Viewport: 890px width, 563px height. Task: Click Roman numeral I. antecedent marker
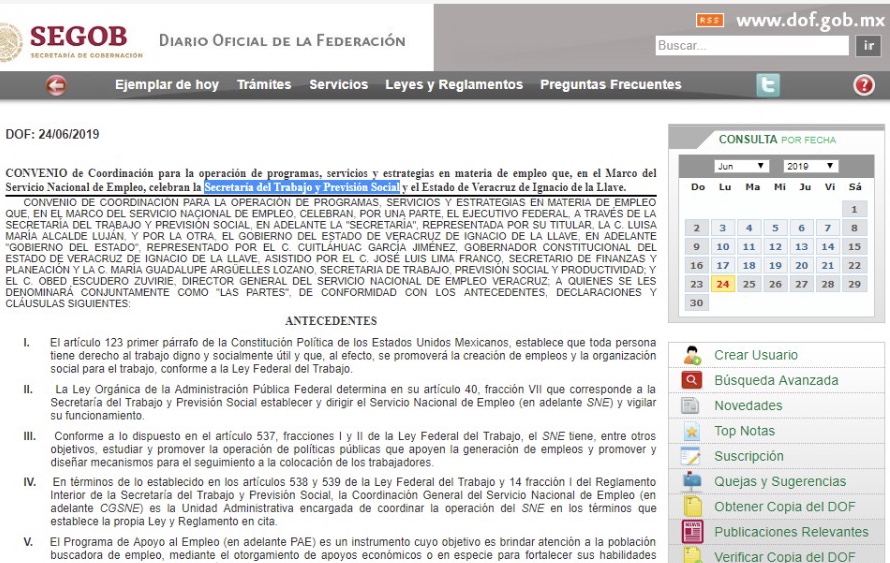tap(27, 343)
